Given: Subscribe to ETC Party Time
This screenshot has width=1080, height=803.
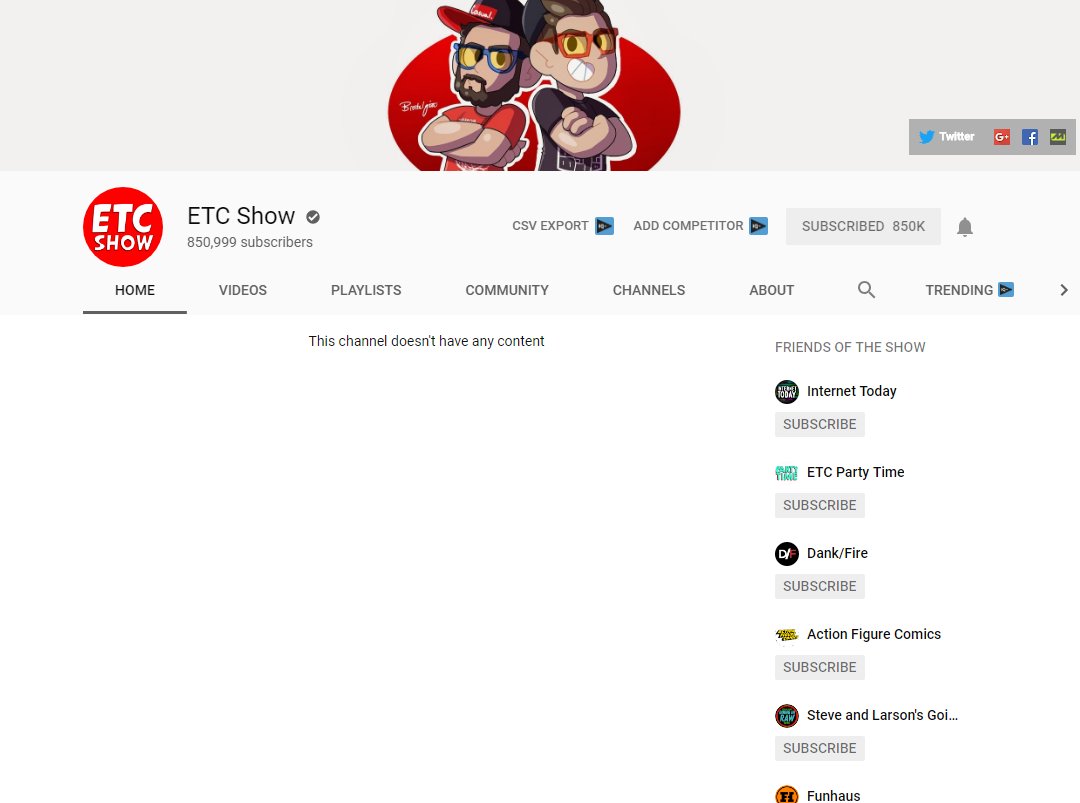Looking at the screenshot, I should tap(820, 505).
